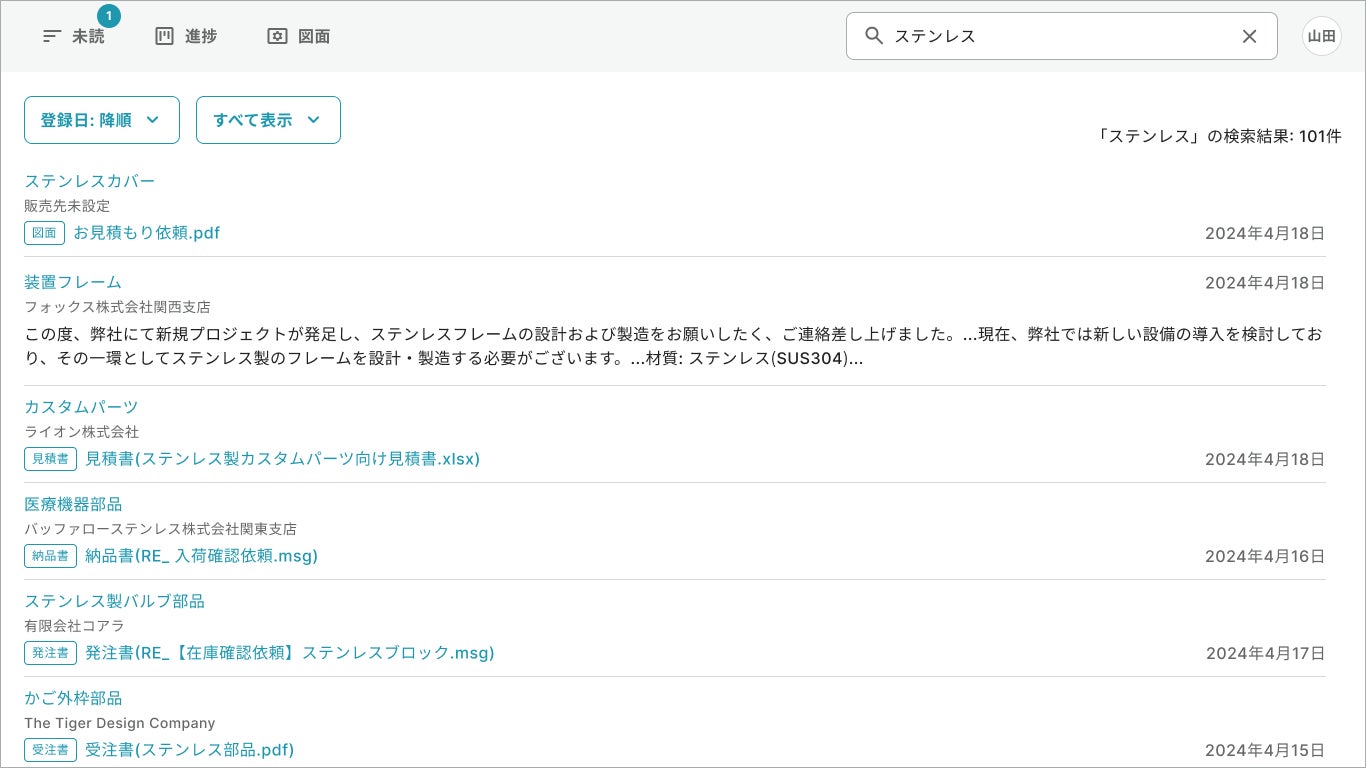Screen dimensions: 1366x768
Task: Open the 装置フレーム result title
Action: click(x=73, y=282)
